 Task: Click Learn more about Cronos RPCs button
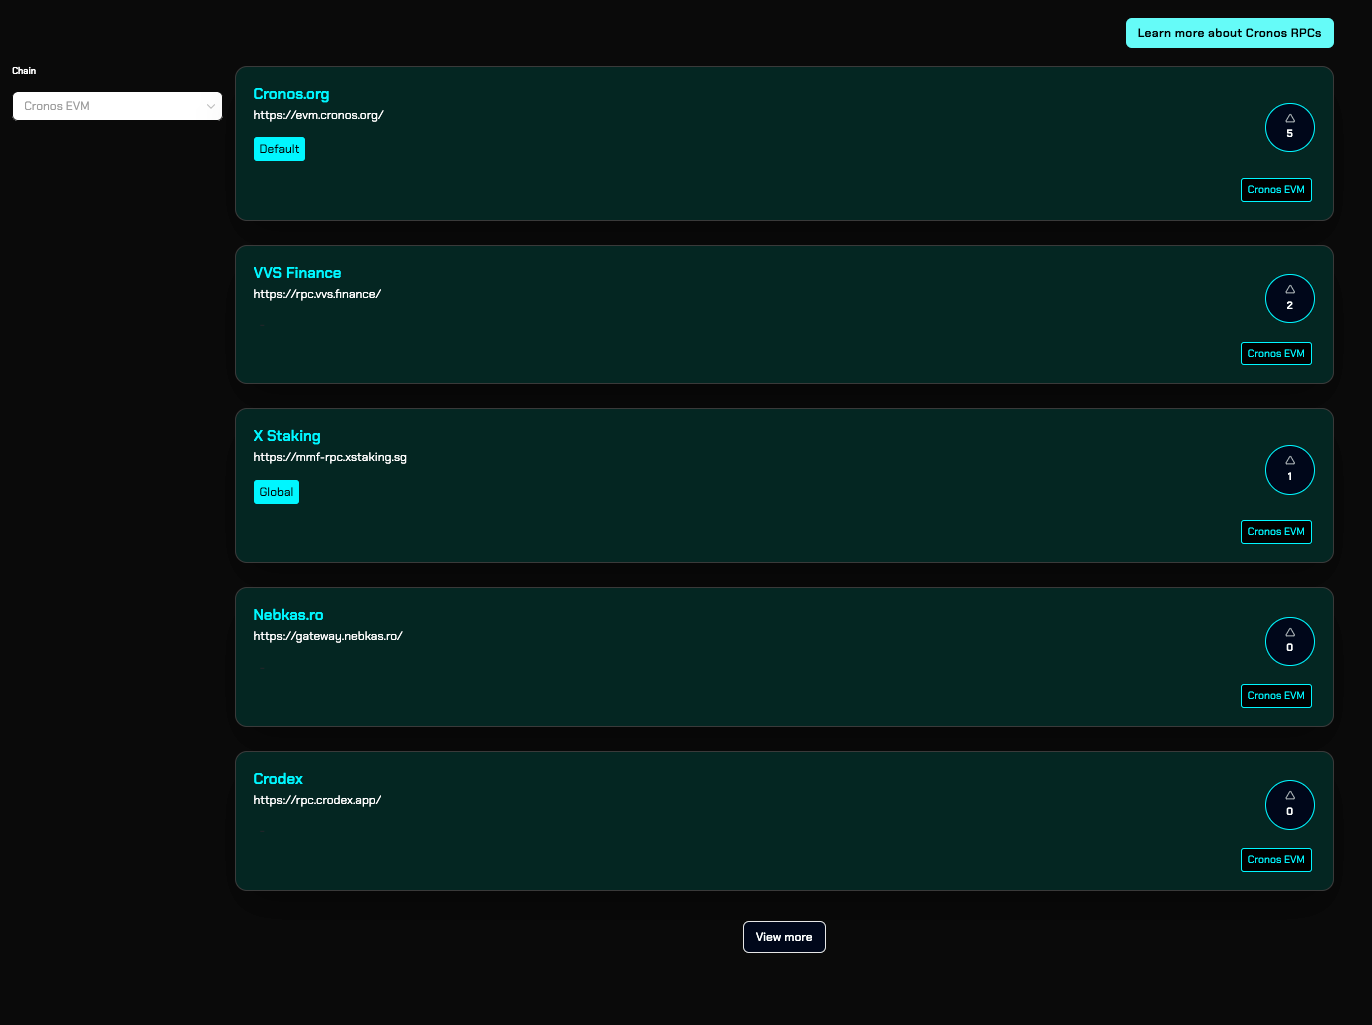point(1229,33)
